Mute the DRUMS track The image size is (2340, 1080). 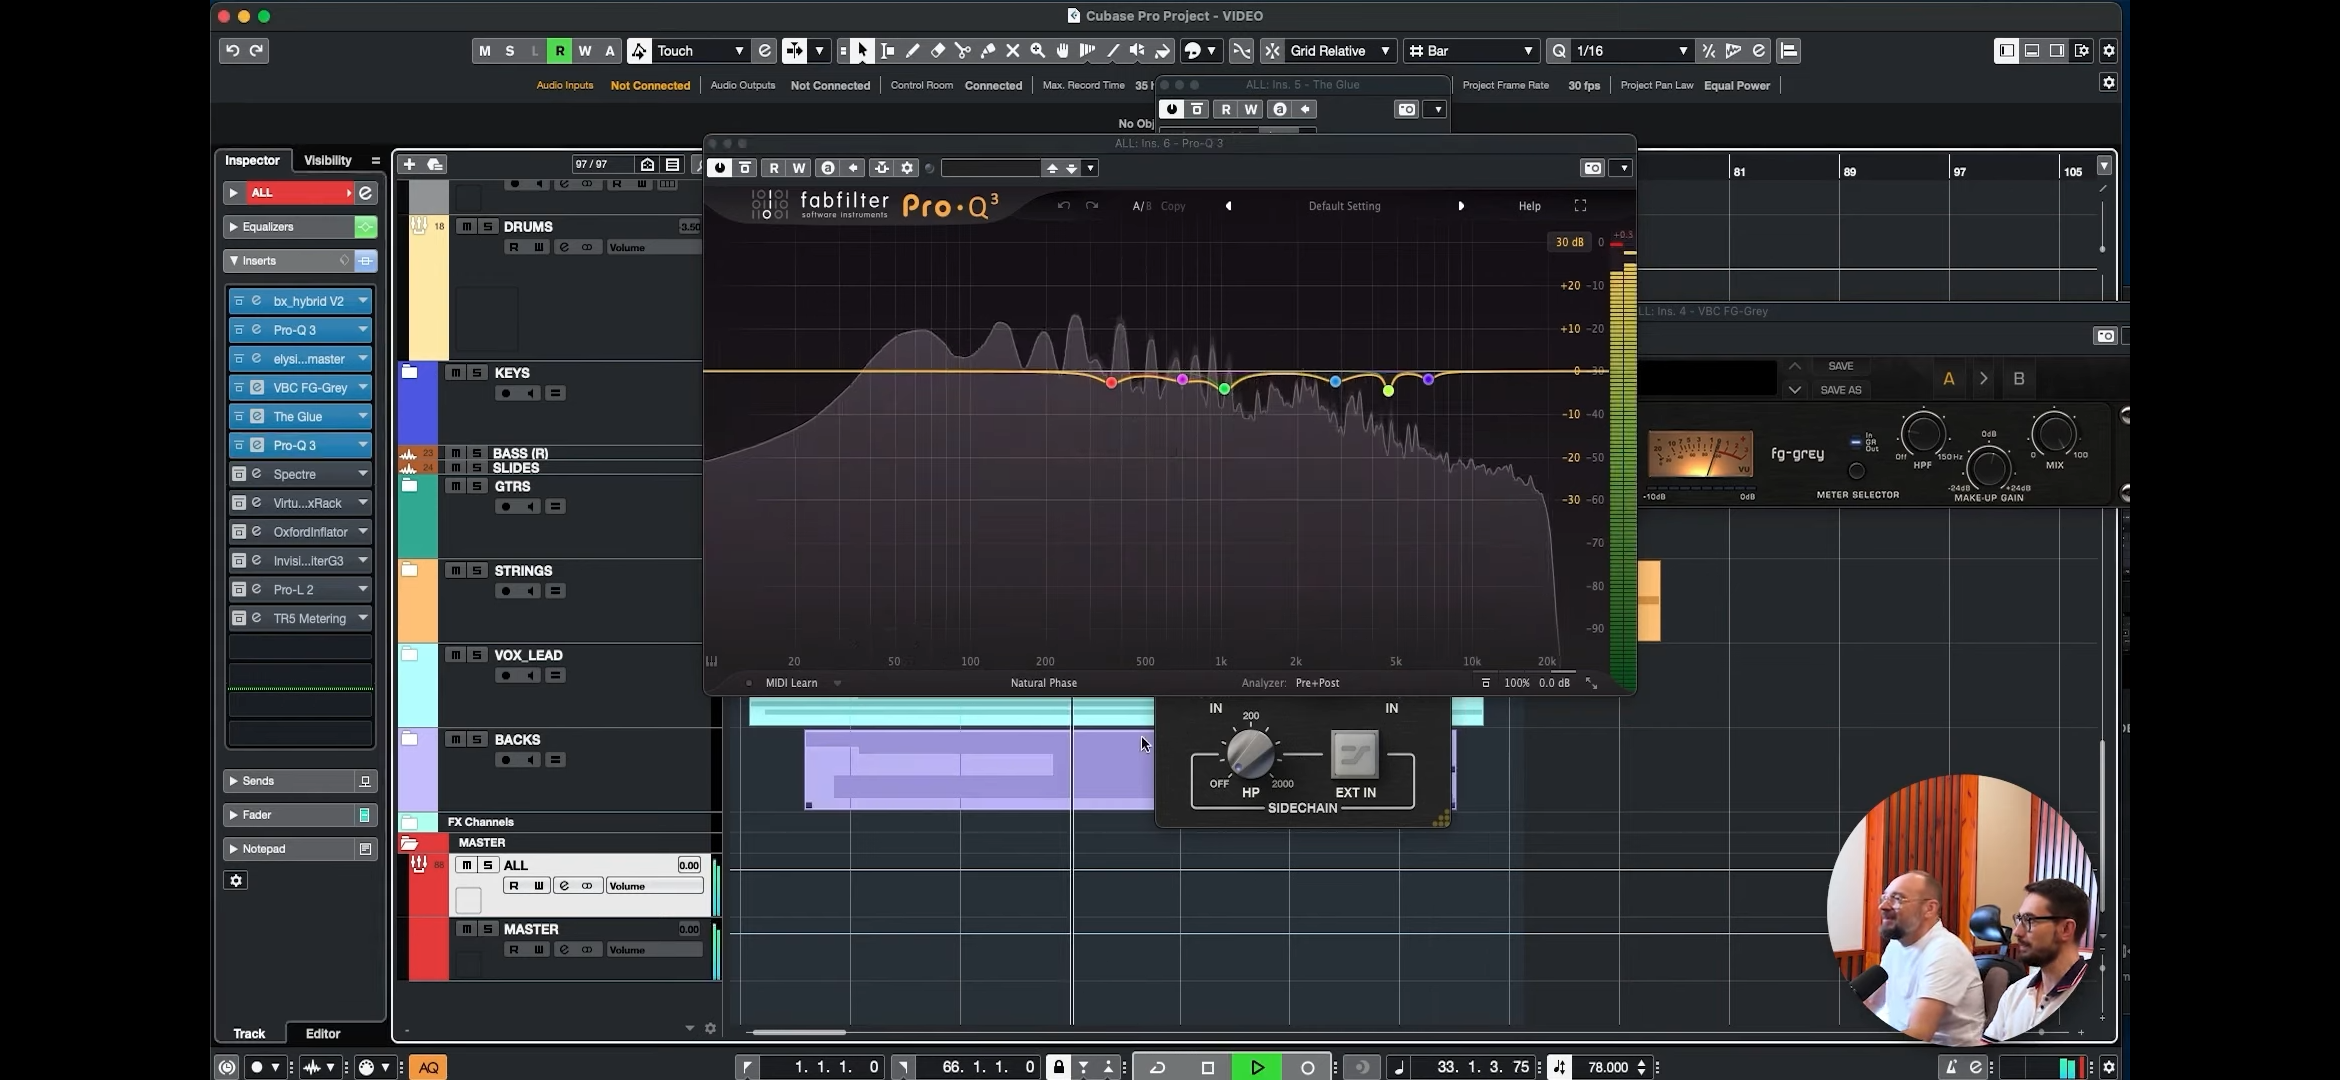(466, 227)
